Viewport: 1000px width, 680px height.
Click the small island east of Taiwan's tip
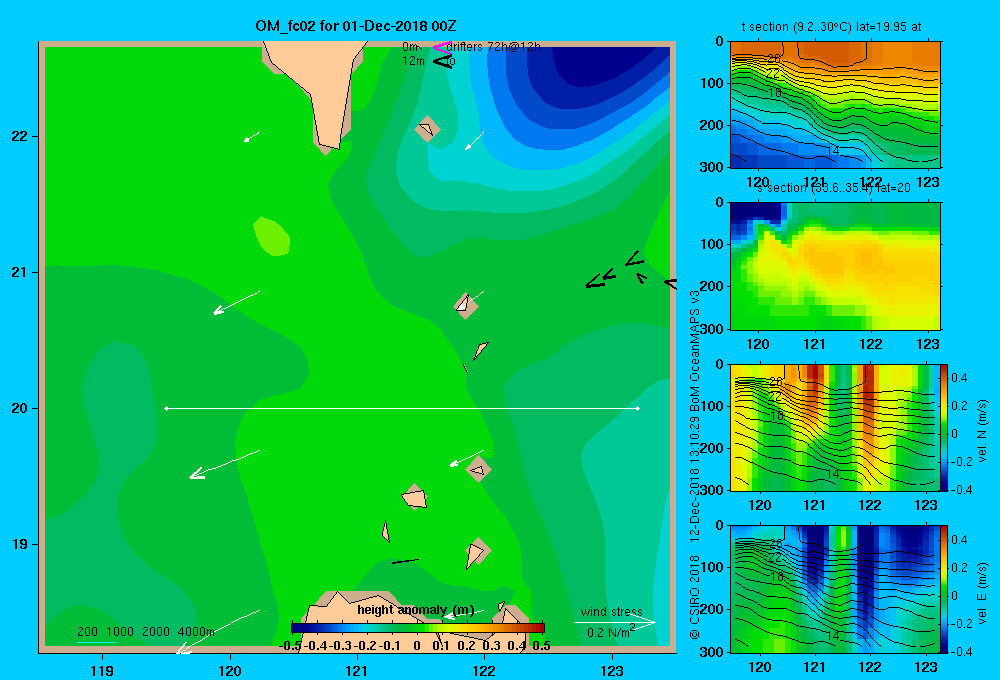(x=427, y=129)
